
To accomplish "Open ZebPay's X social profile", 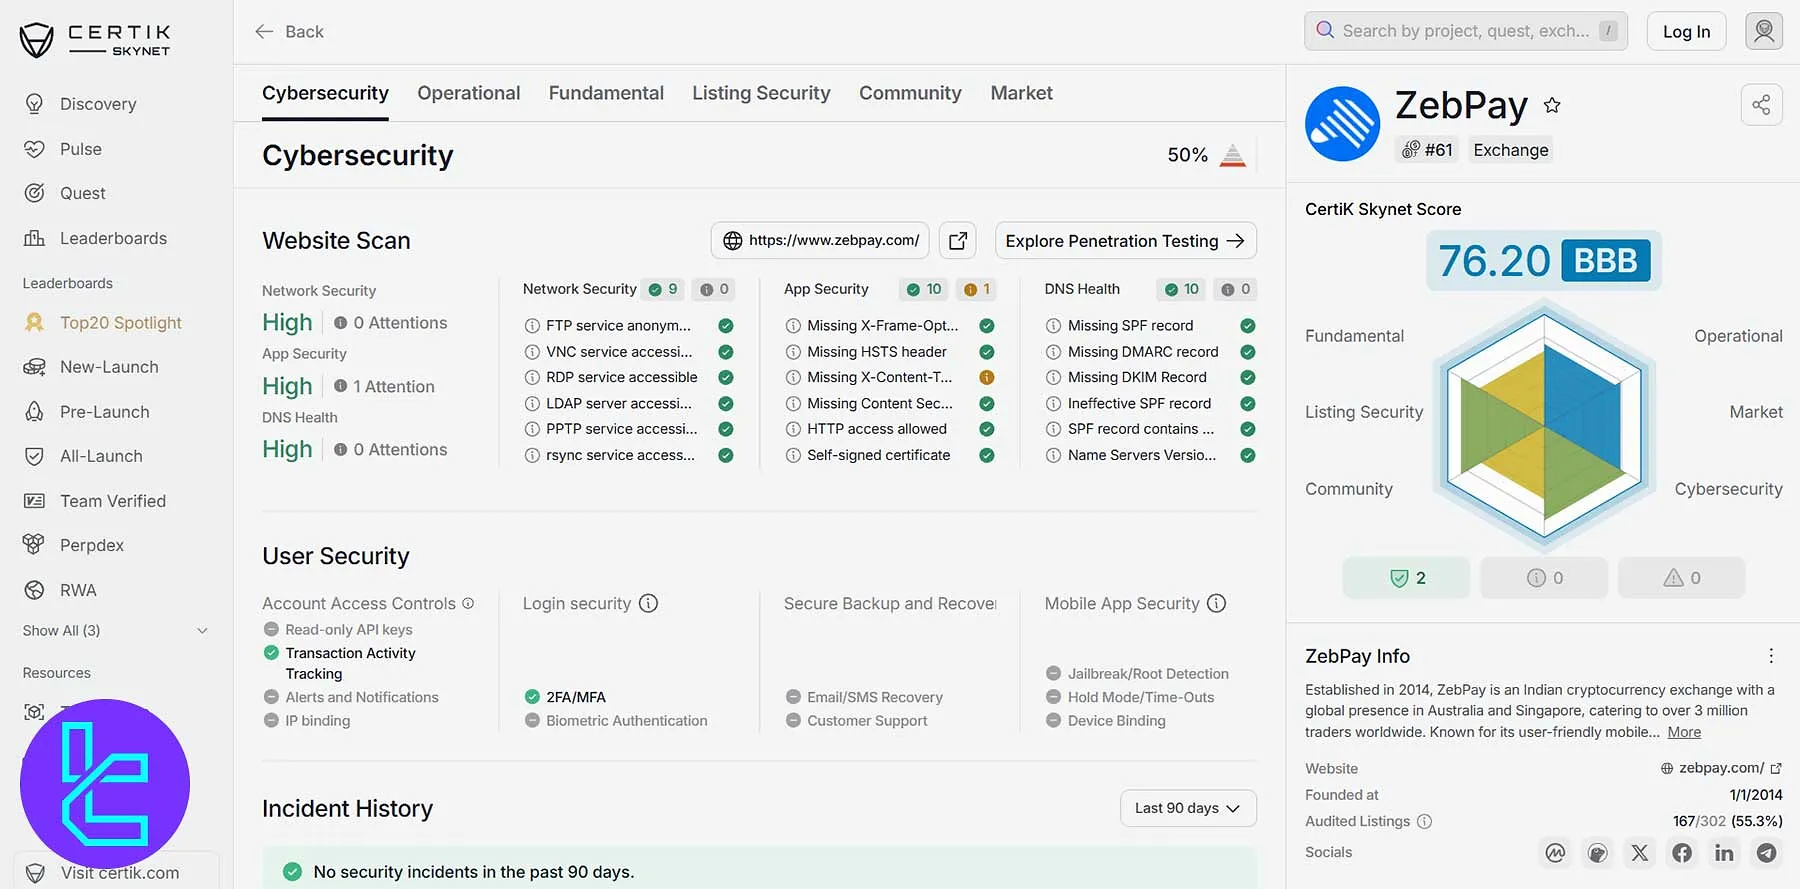I will point(1640,853).
